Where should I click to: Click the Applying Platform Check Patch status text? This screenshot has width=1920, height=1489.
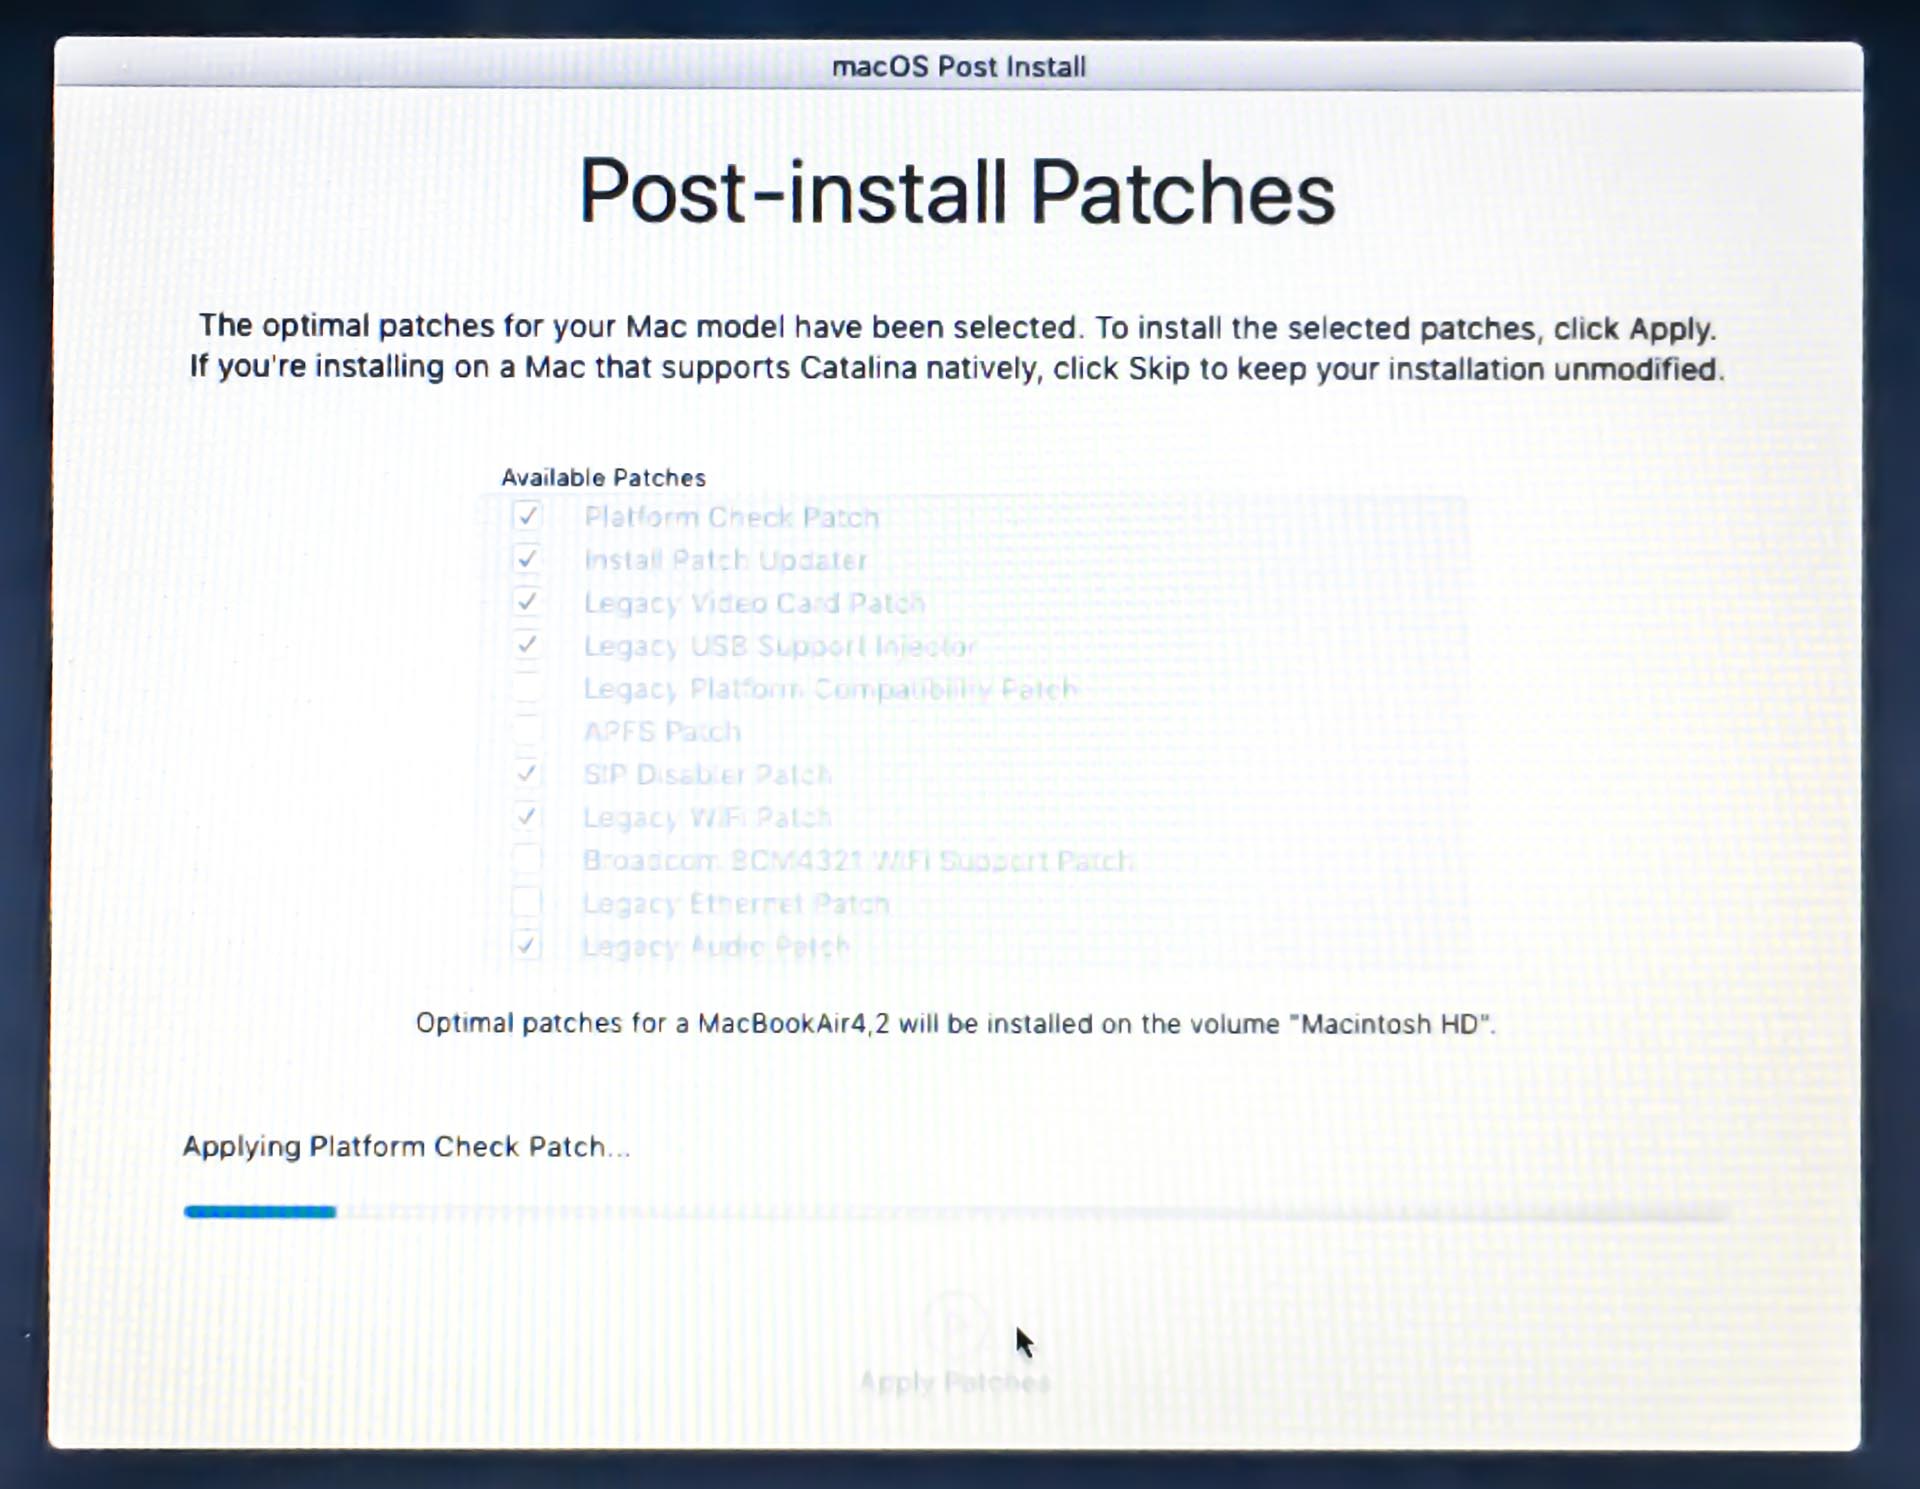pyautogui.click(x=406, y=1147)
